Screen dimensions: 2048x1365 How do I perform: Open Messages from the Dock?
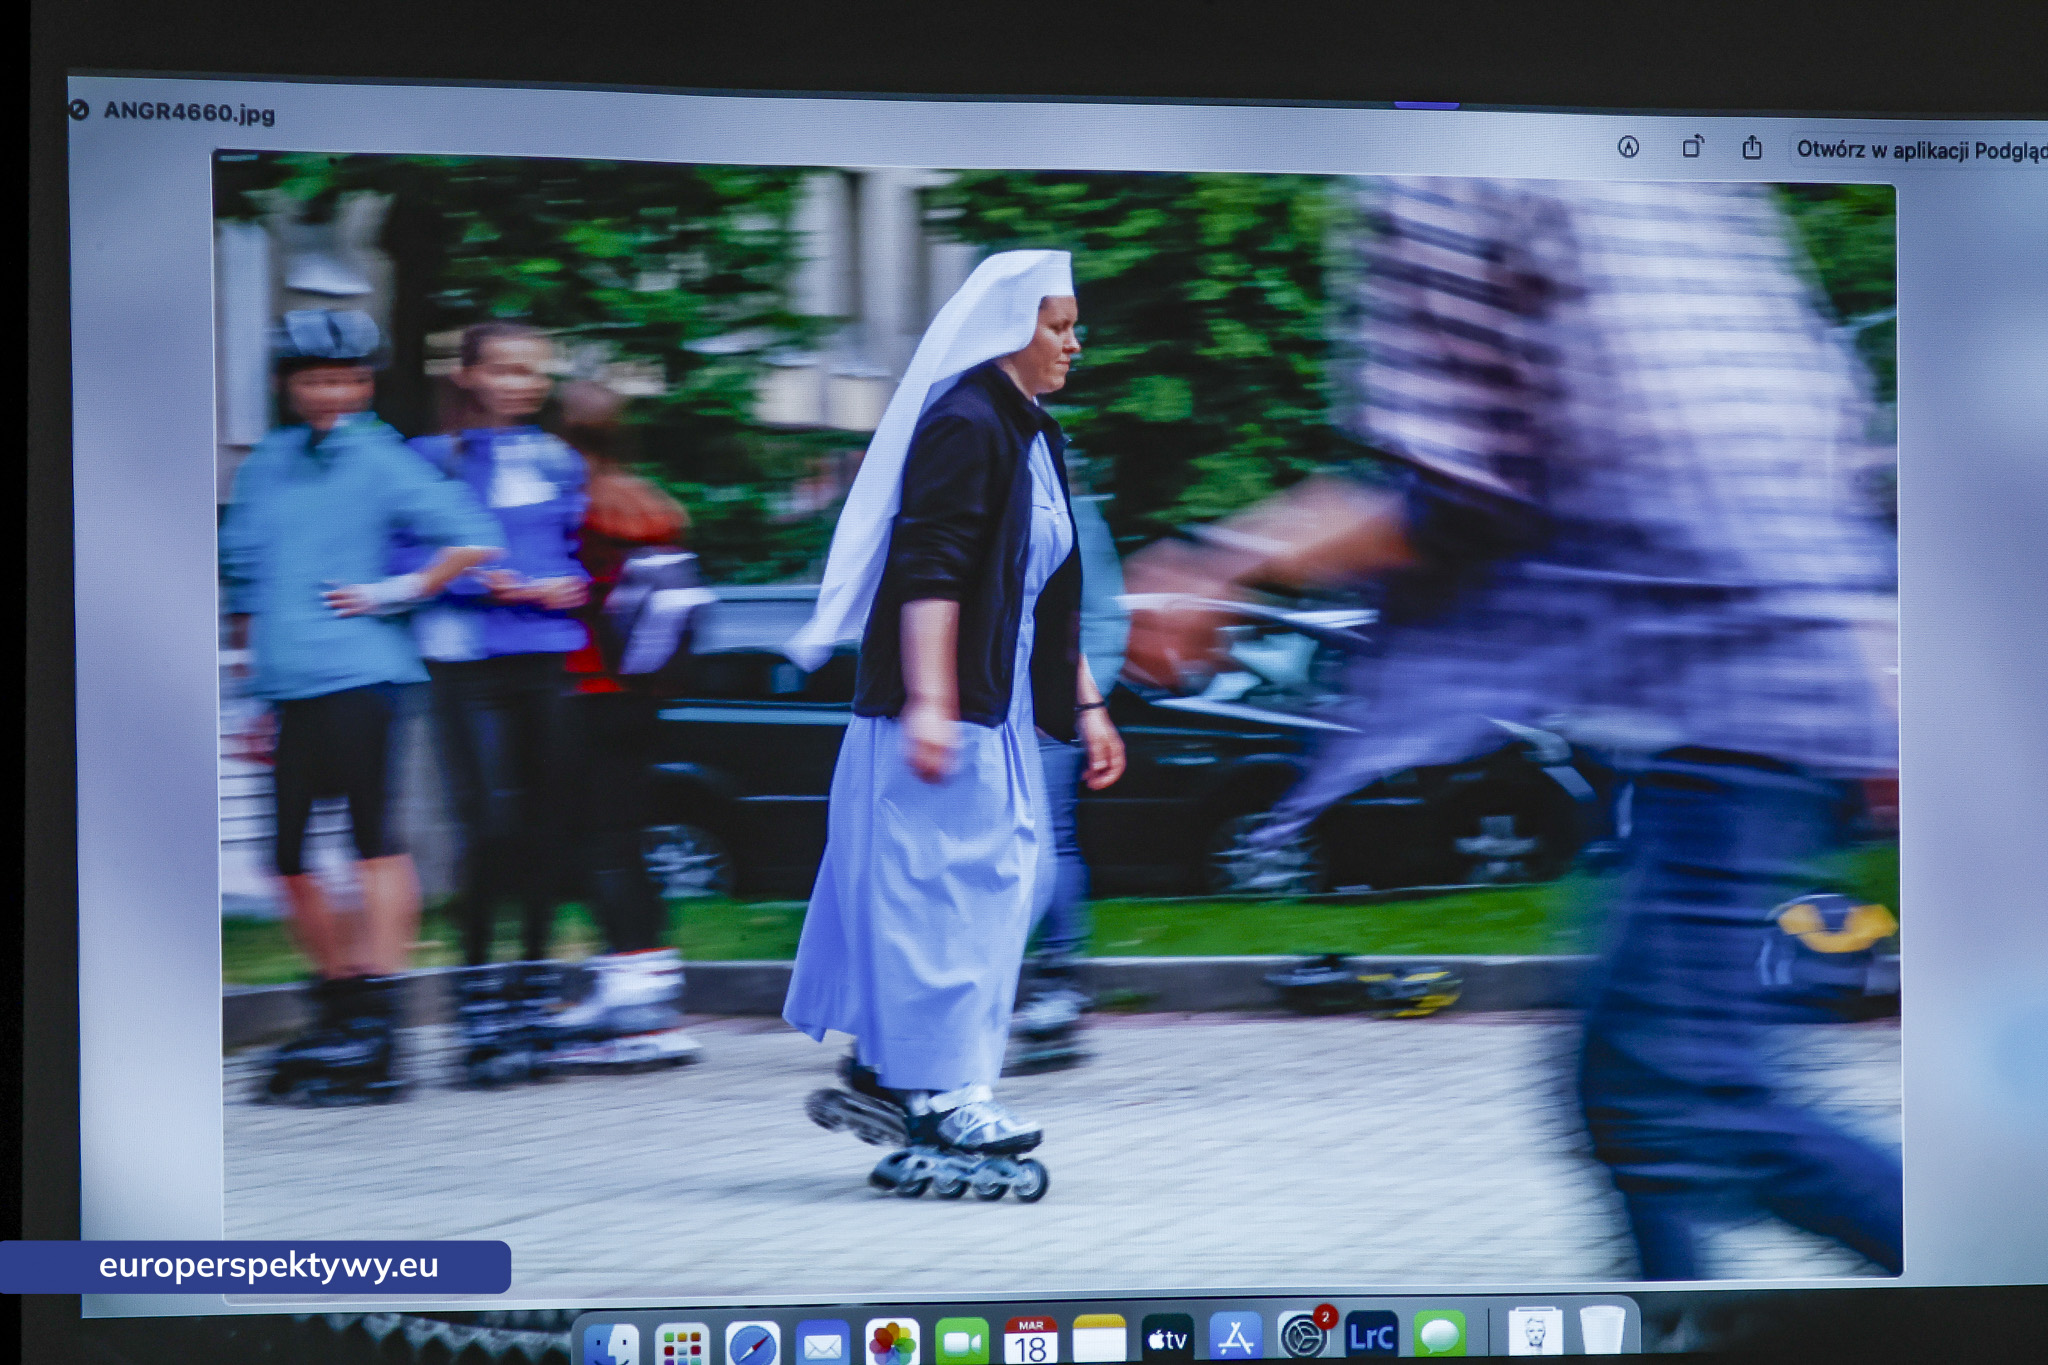click(1439, 1334)
